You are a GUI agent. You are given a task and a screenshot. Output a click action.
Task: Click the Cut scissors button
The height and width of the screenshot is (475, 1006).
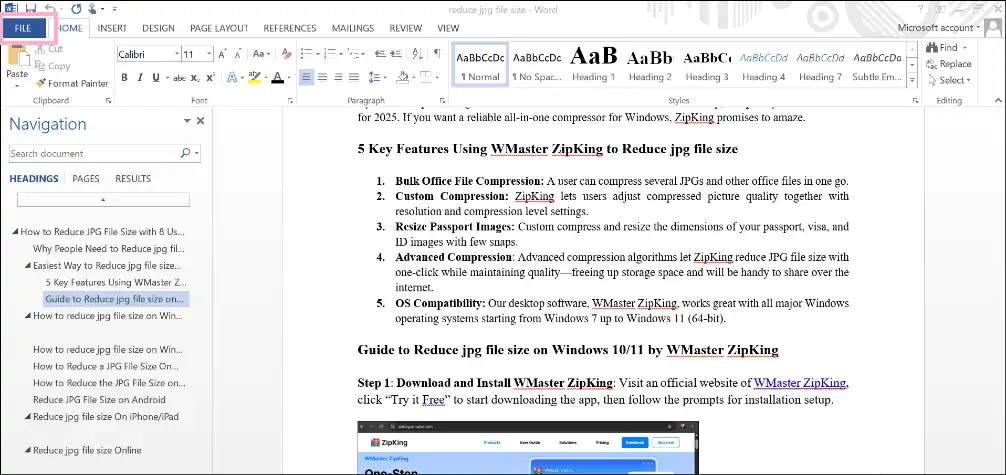tap(49, 49)
